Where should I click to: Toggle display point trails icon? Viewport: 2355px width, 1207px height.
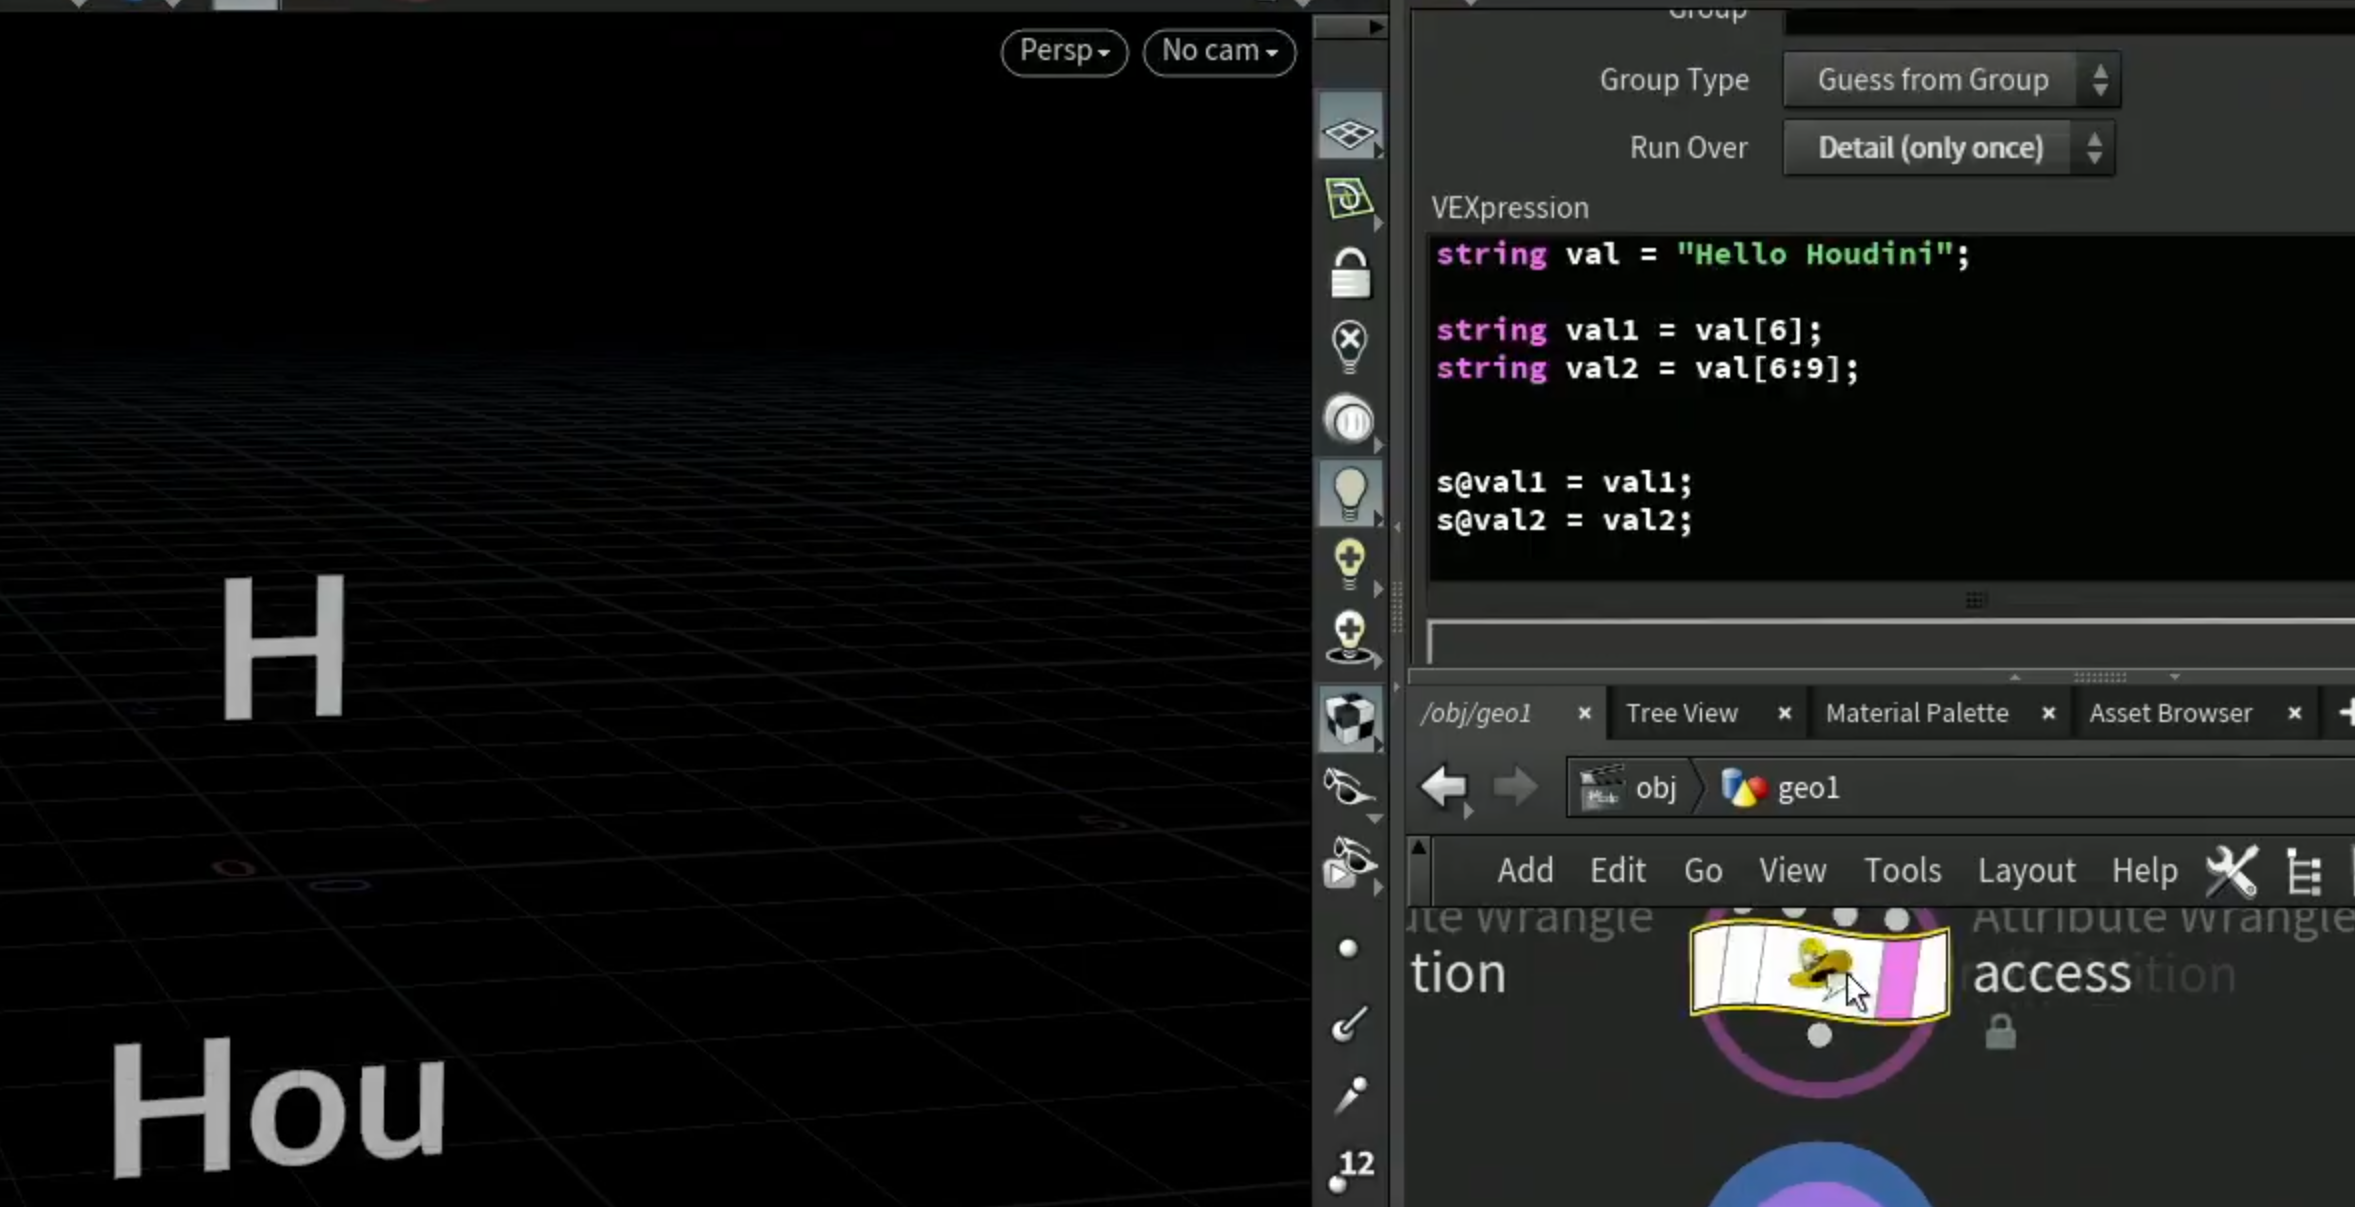coord(1349,1095)
